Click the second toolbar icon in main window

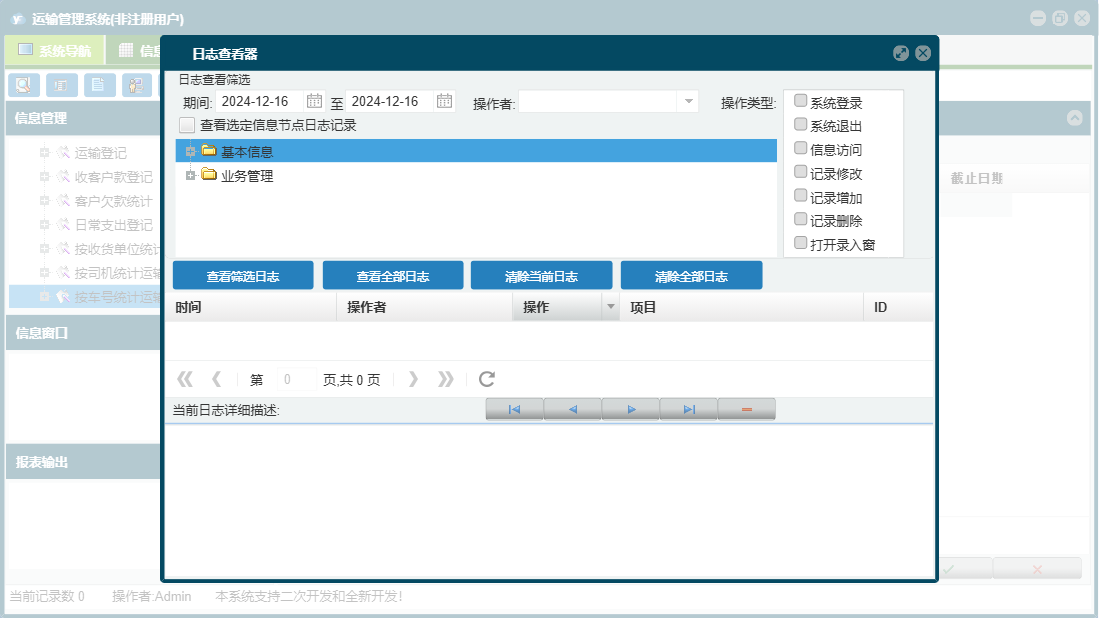[61, 85]
